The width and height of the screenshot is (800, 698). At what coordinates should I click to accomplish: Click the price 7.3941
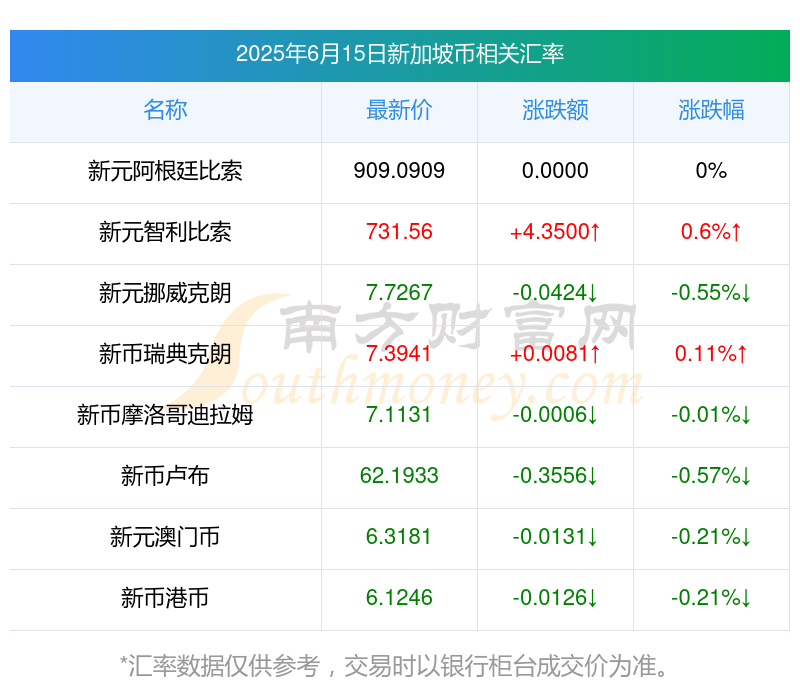399,354
